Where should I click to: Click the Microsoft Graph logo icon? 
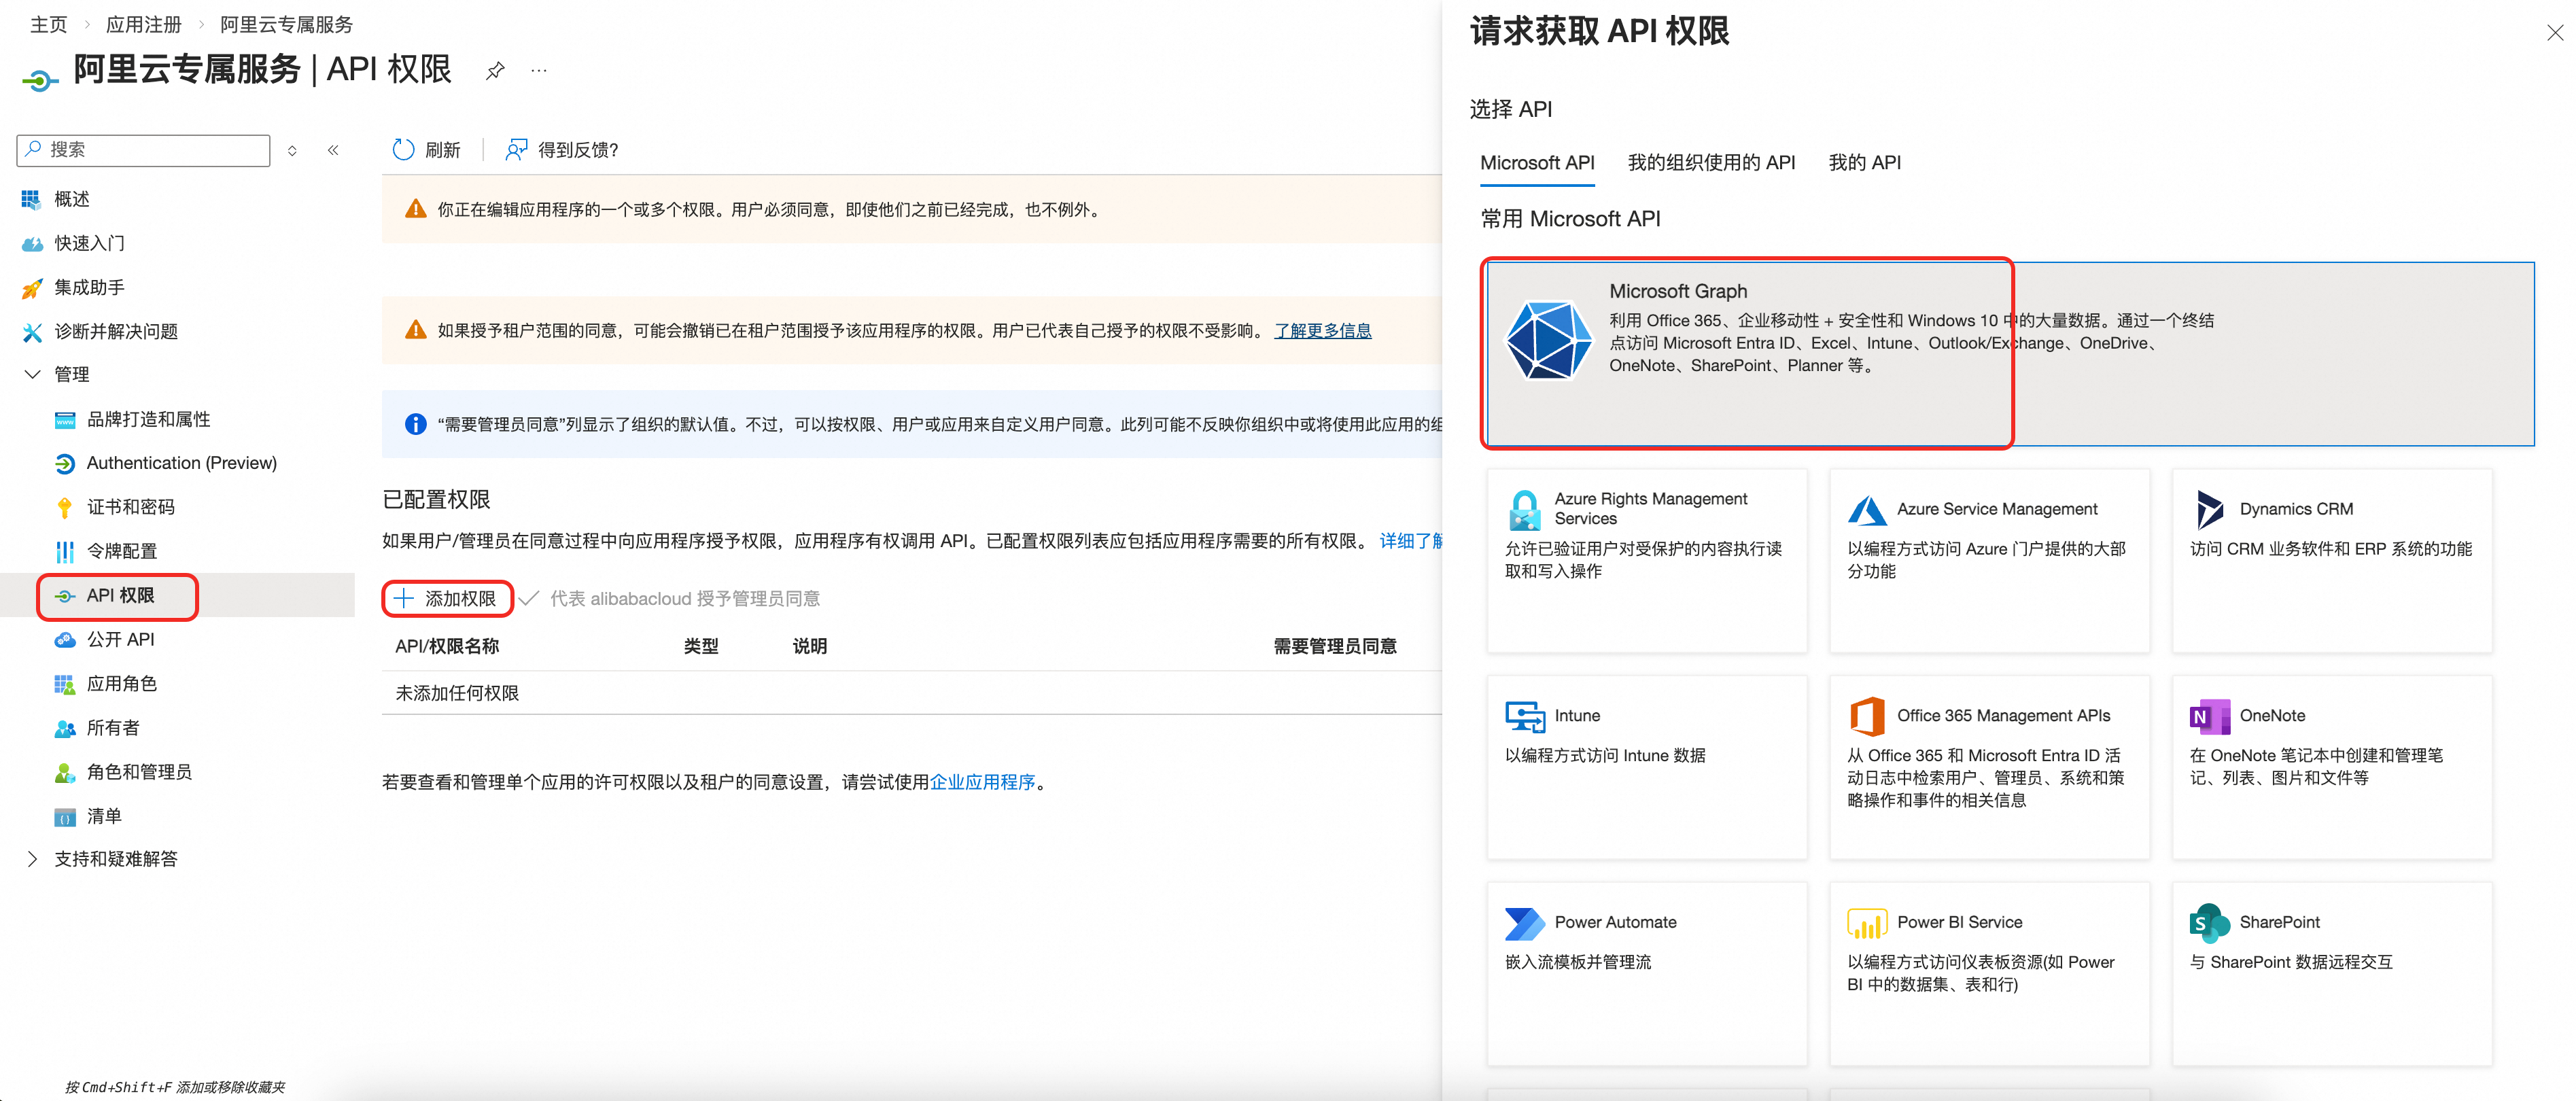coord(1548,341)
